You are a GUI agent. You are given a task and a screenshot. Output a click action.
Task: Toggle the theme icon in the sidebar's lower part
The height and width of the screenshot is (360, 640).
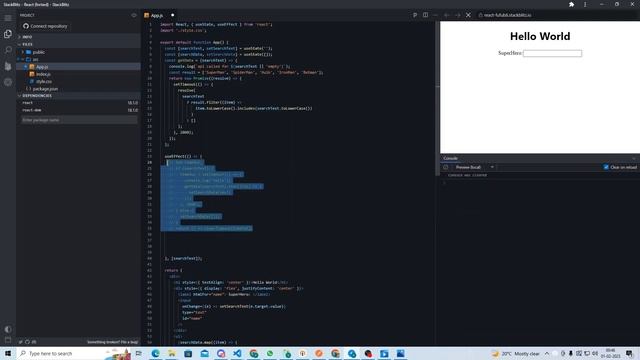[x=8, y=329]
